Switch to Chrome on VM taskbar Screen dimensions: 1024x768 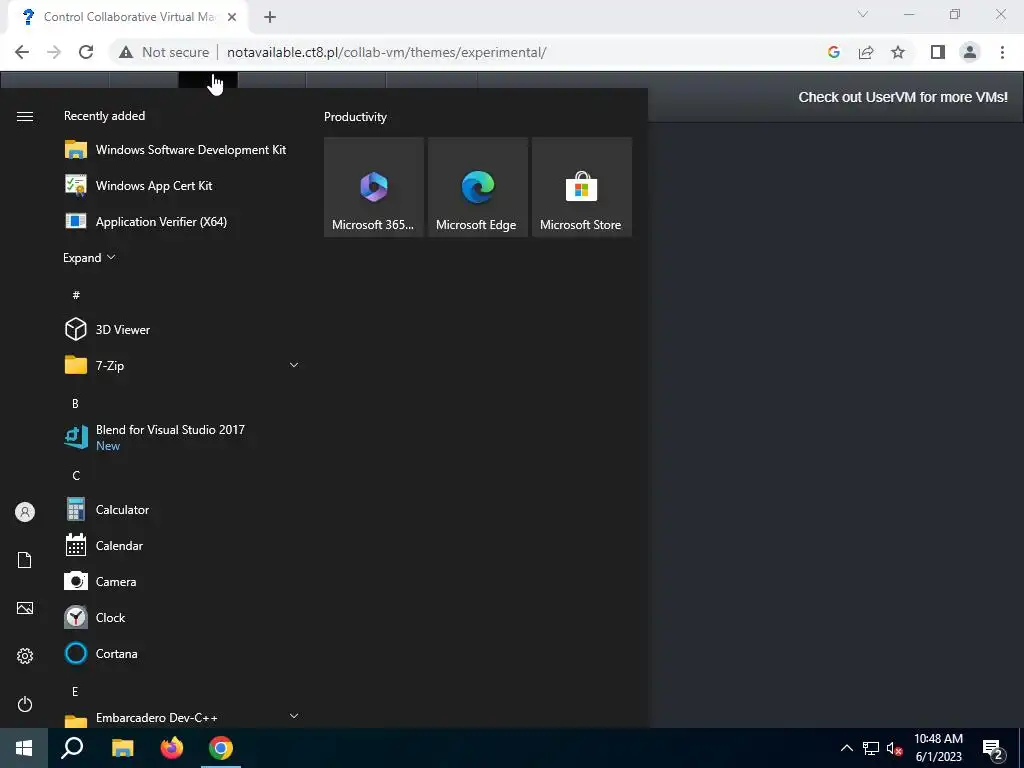click(221, 748)
